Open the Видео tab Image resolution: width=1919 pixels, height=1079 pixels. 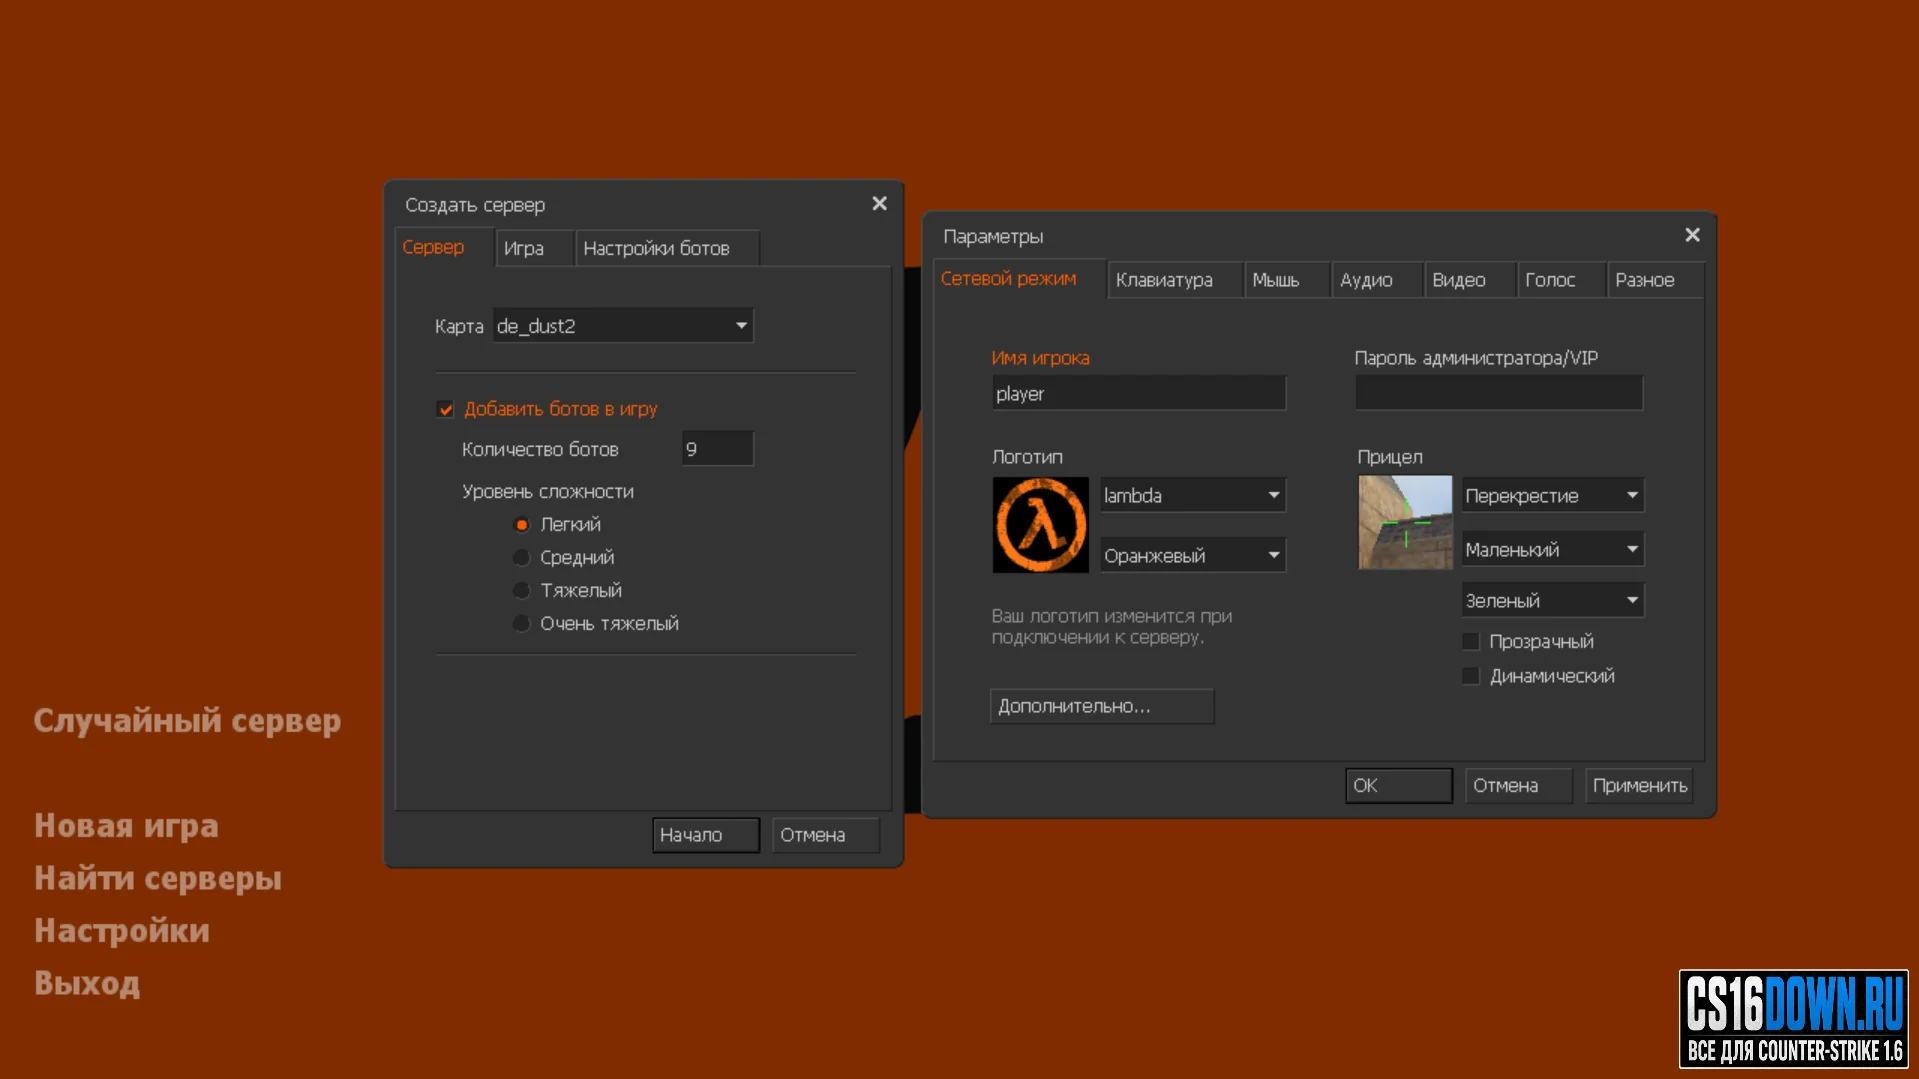pyautogui.click(x=1469, y=280)
